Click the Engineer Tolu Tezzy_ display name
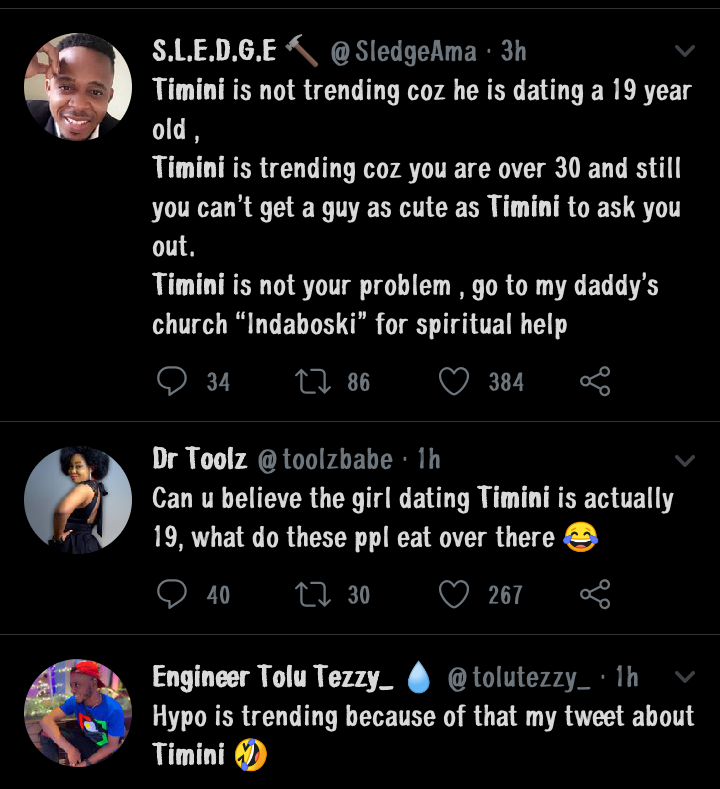This screenshot has height=789, width=720. pos(272,678)
